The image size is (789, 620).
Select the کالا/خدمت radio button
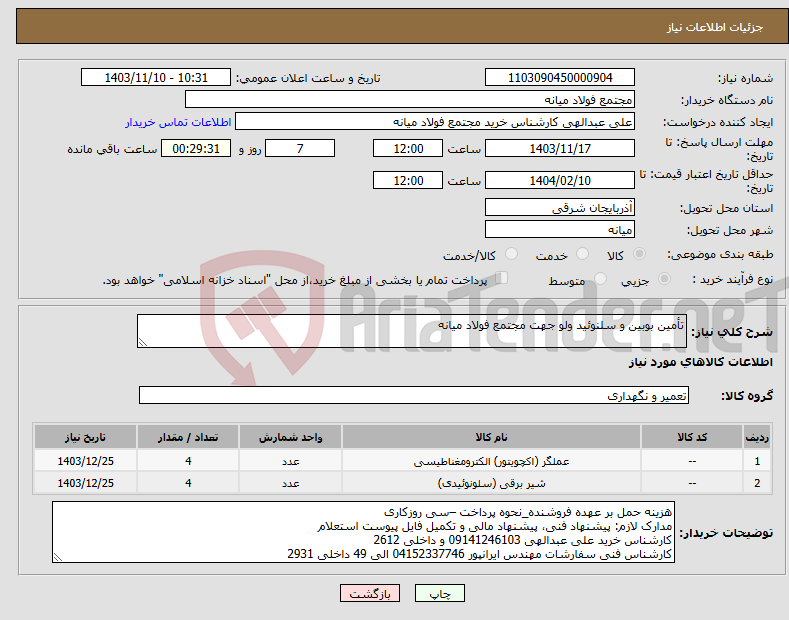(511, 254)
